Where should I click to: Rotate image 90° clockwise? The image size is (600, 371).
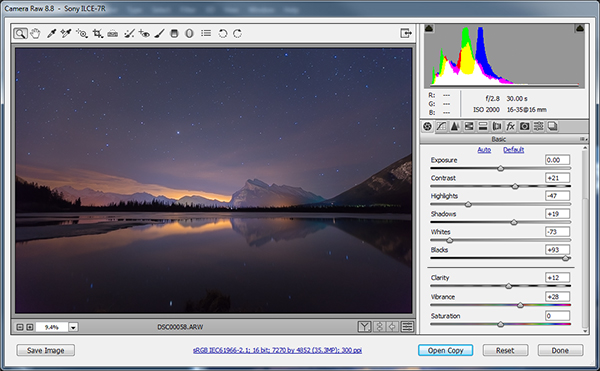click(238, 34)
